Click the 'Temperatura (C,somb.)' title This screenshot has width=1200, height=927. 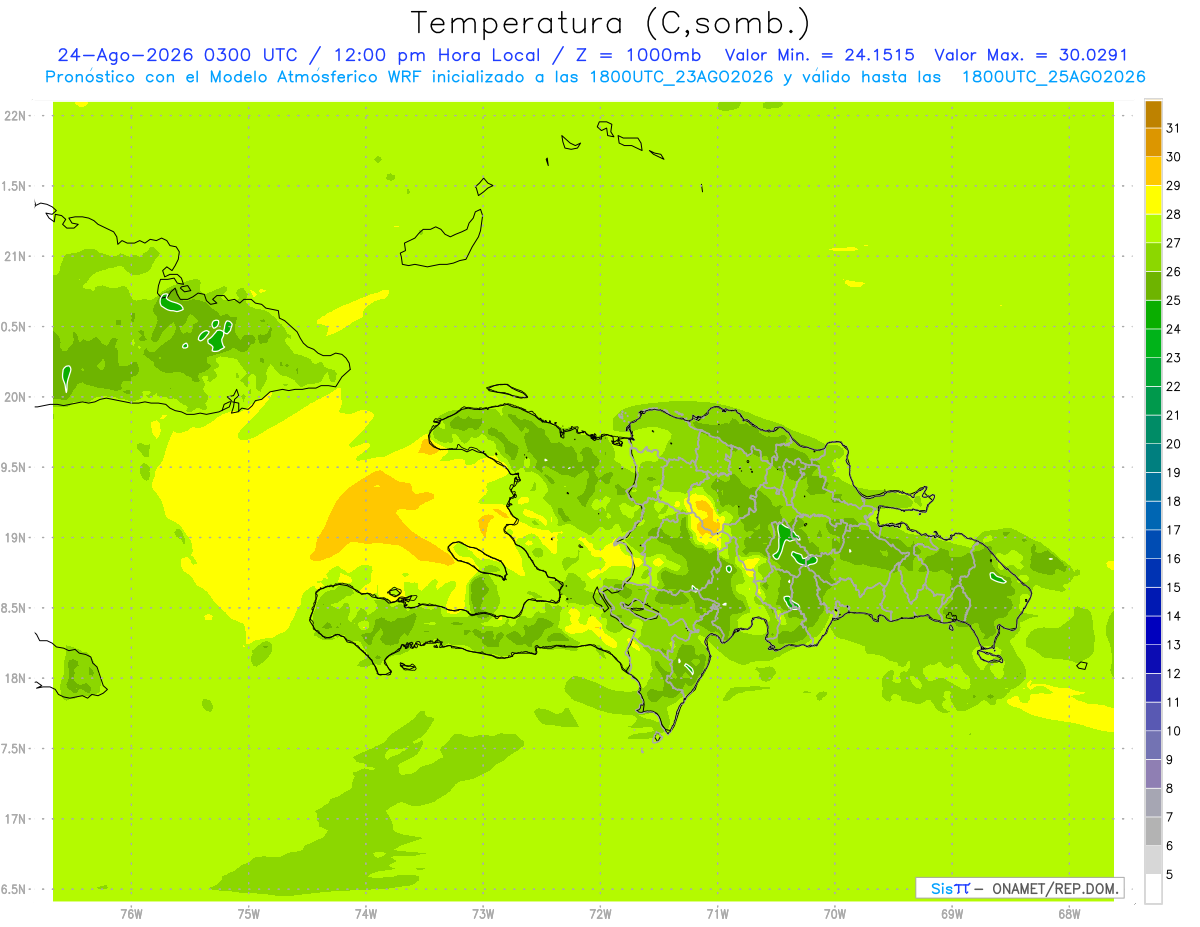click(x=610, y=22)
